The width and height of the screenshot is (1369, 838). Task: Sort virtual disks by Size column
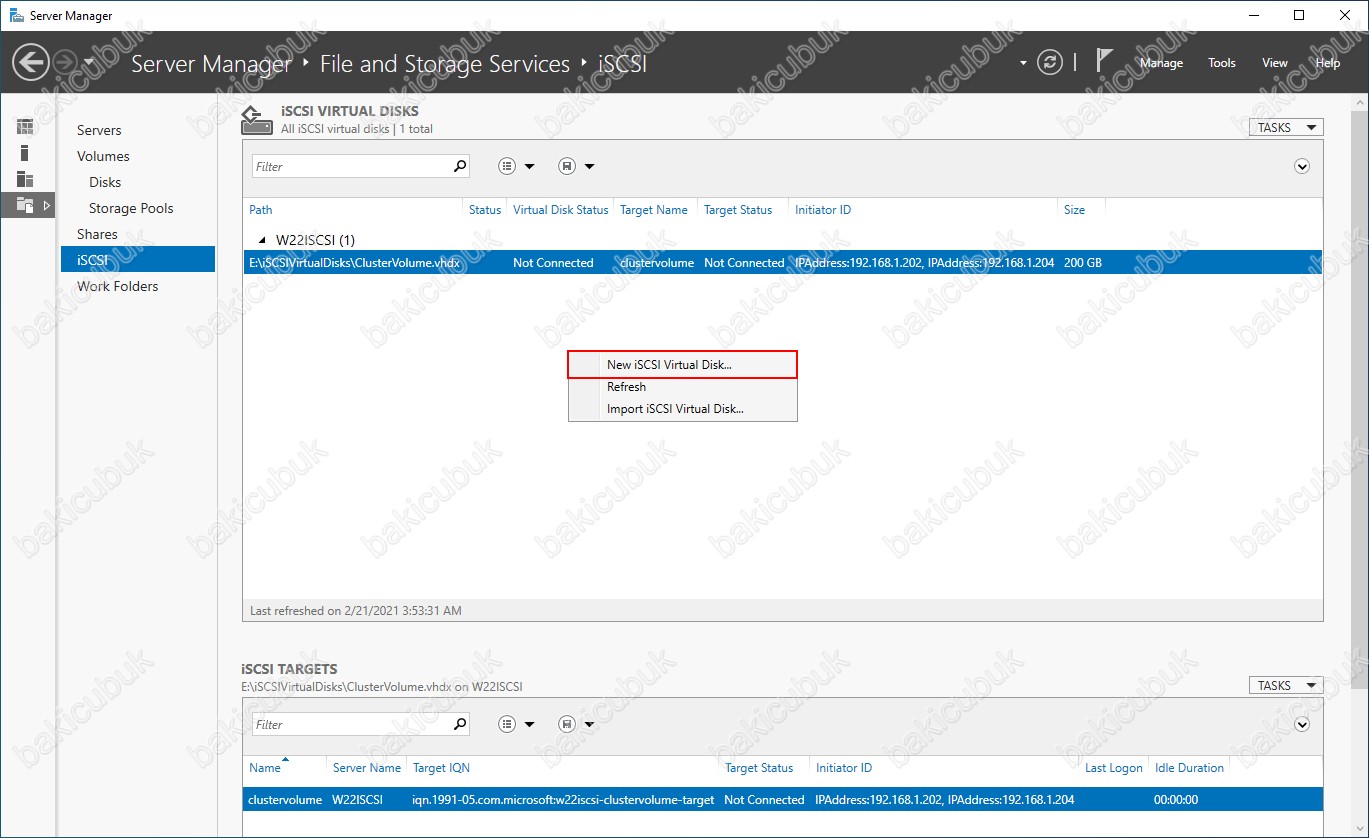click(x=1074, y=210)
